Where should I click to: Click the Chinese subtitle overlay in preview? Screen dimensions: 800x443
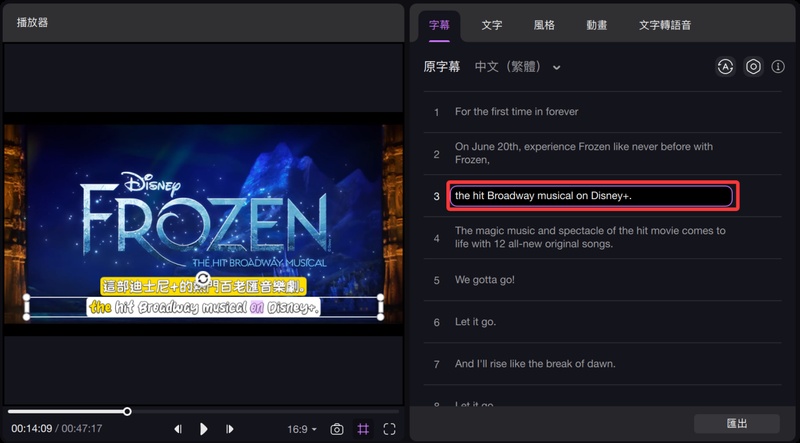(203, 287)
